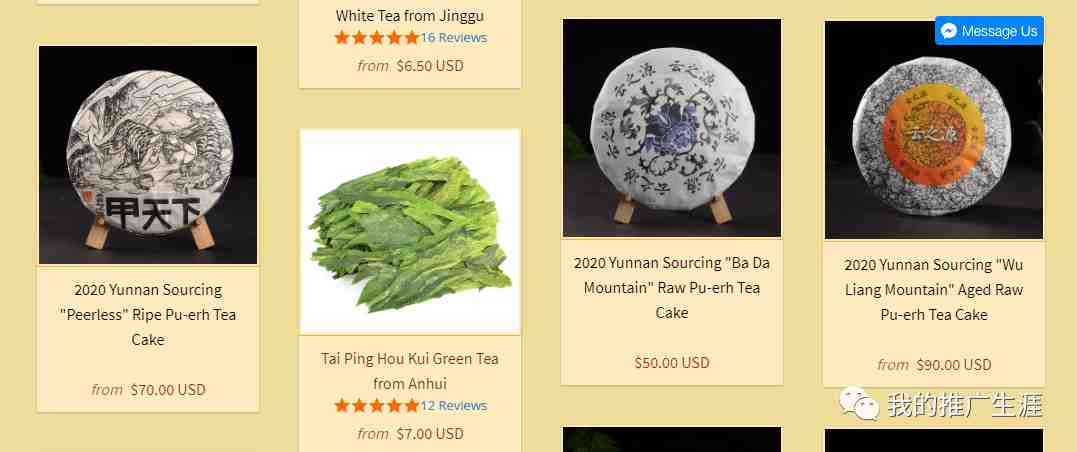This screenshot has width=1077, height=452.
Task: Click the star rating beside 12 Reviews
Action: point(376,406)
